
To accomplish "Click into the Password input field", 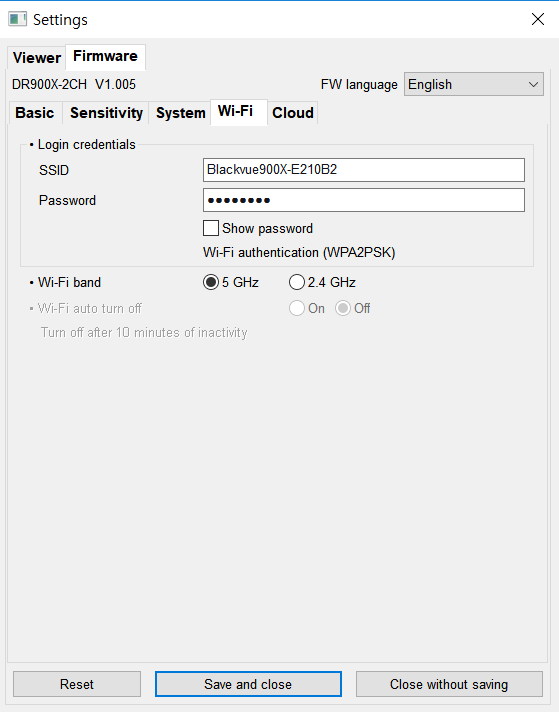I will pos(364,200).
